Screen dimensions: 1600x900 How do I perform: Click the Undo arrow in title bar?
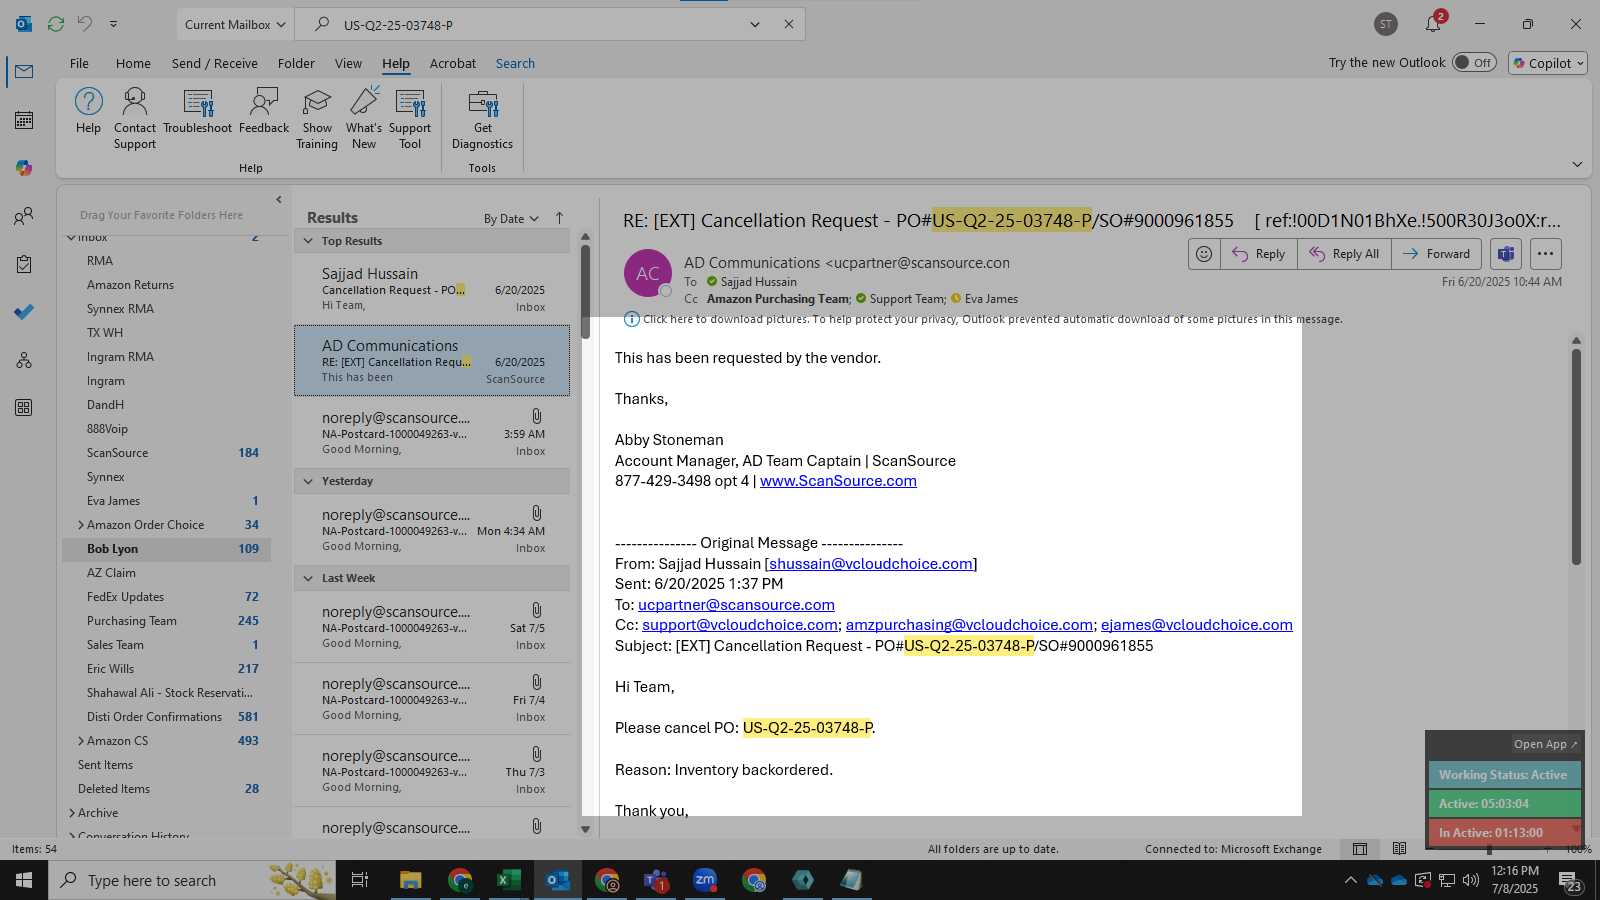click(85, 24)
